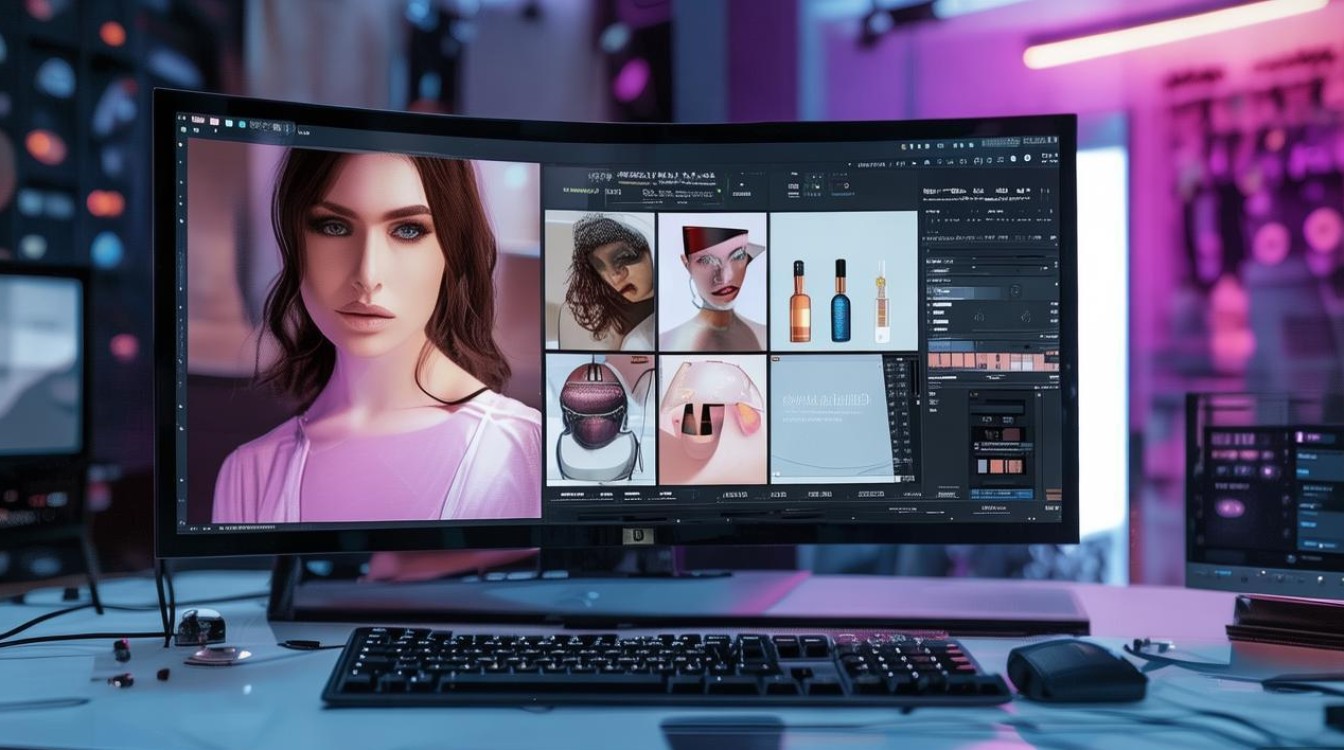Click the round dial icon beside the blue bar

(x=1014, y=291)
